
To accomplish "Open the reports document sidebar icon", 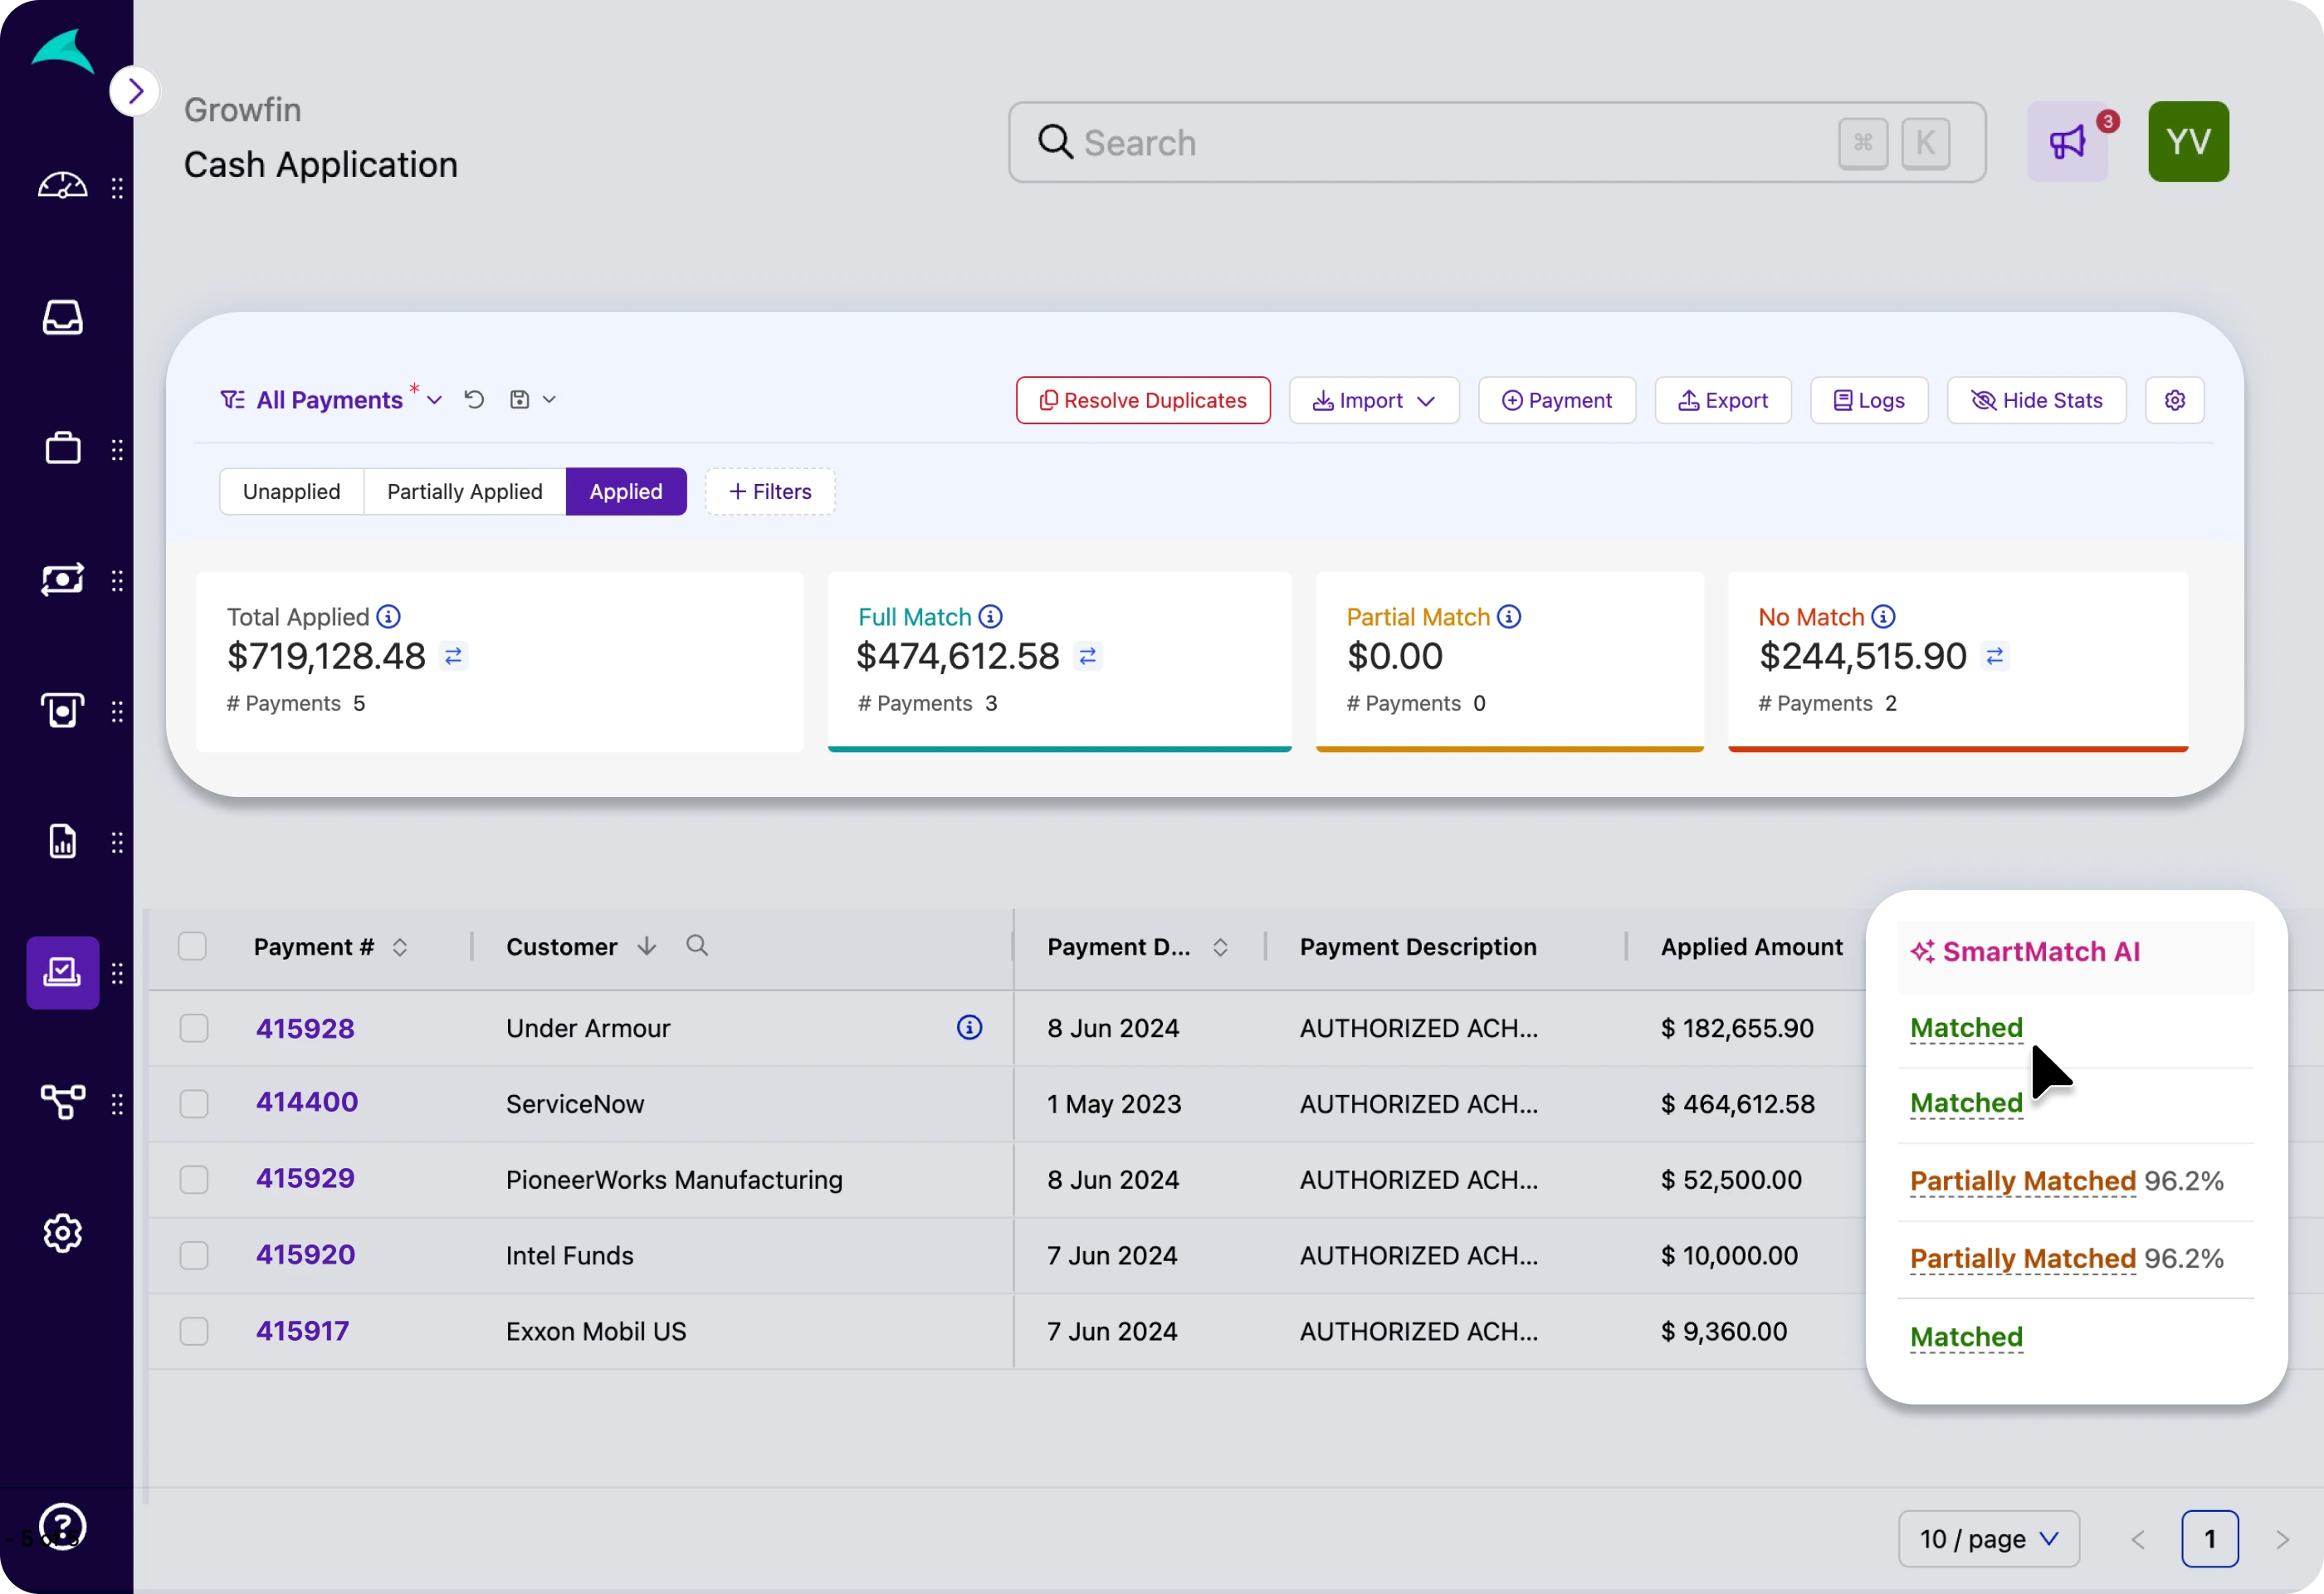I will pyautogui.click(x=62, y=842).
